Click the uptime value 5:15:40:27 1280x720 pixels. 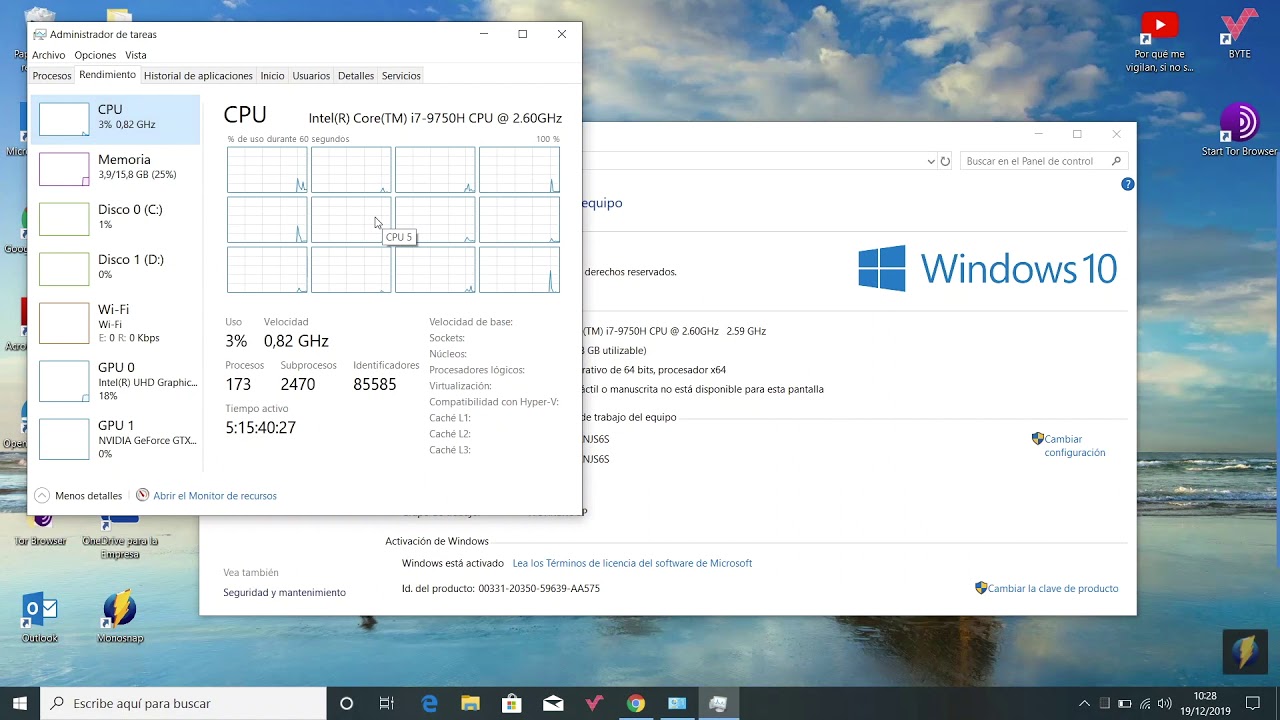click(x=260, y=428)
